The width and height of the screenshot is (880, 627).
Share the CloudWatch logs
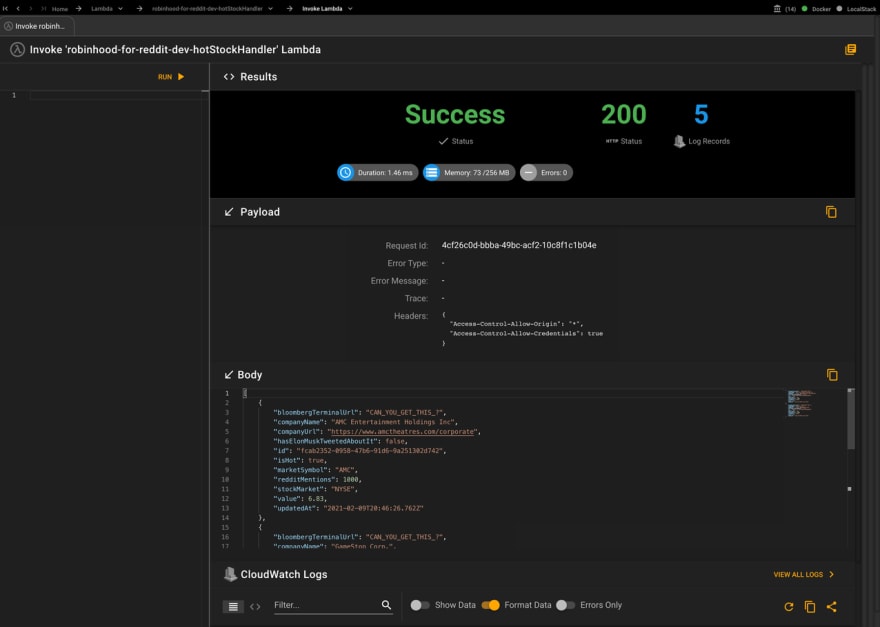tap(832, 606)
